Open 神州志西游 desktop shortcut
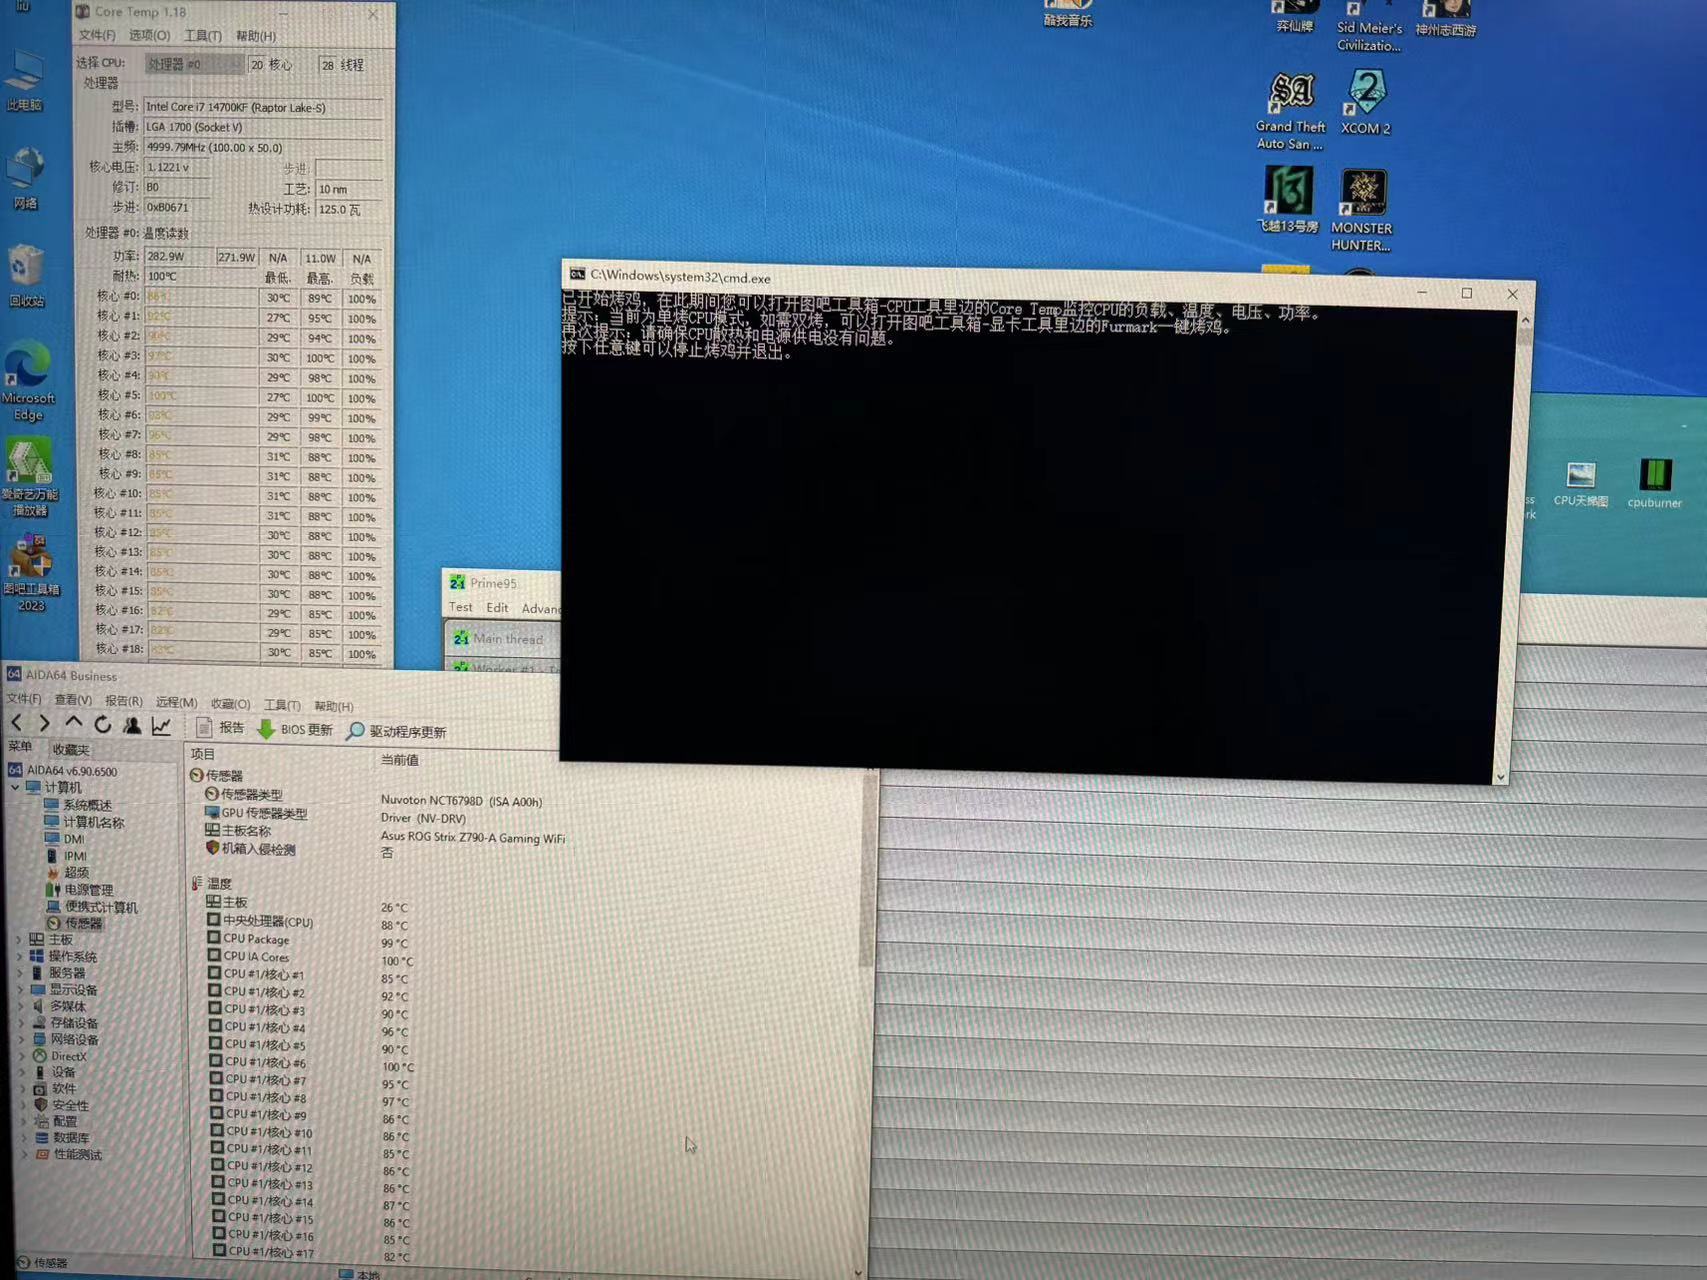 click(1446, 19)
